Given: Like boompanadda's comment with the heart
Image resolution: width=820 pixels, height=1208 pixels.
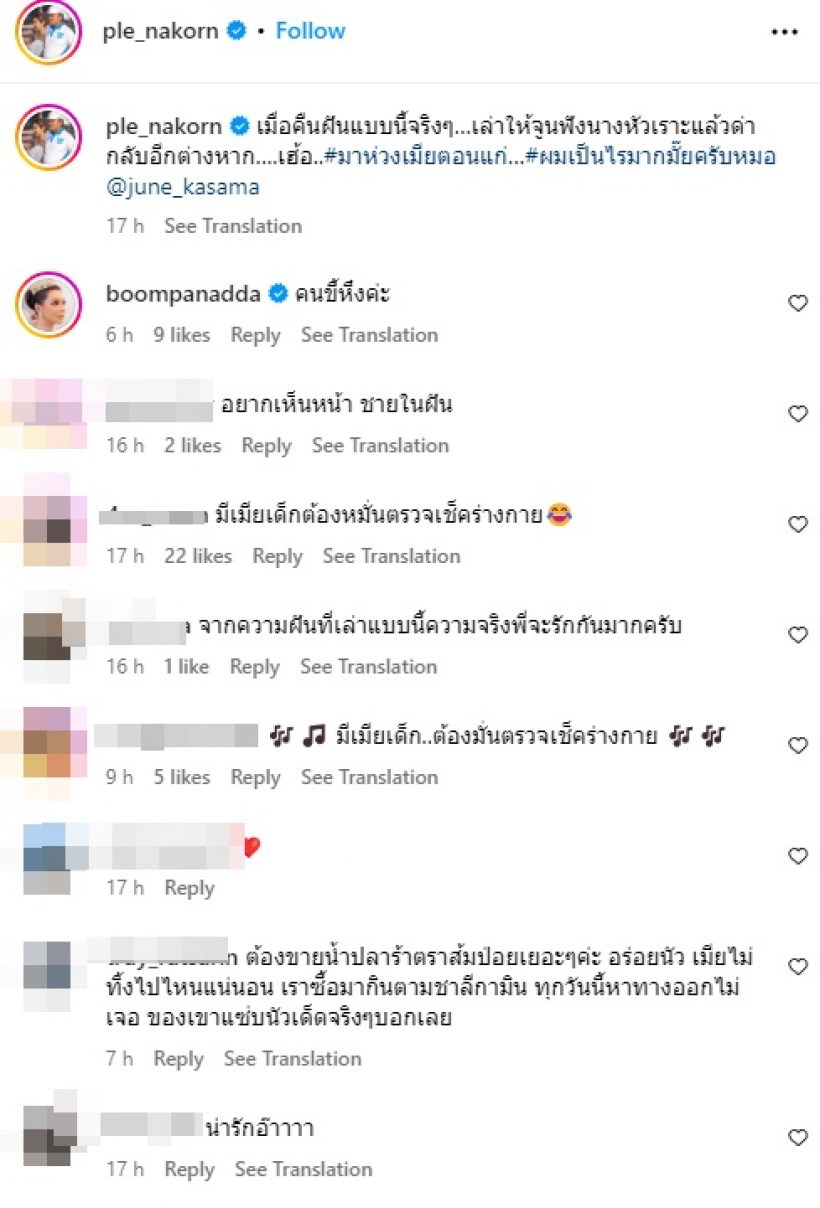Looking at the screenshot, I should (x=798, y=303).
